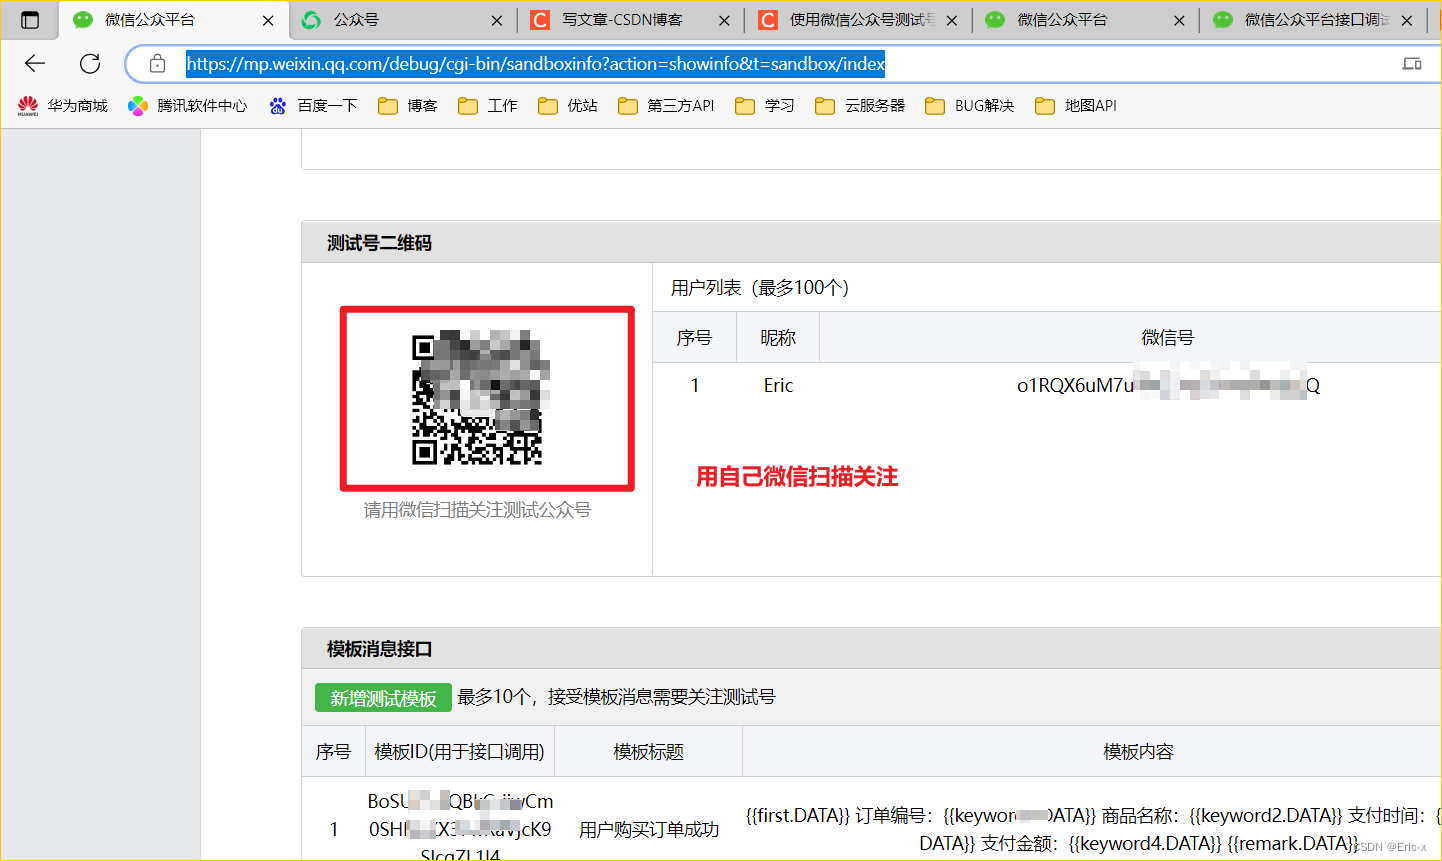
Task: Click the 模板内容 column header
Action: click(1138, 752)
